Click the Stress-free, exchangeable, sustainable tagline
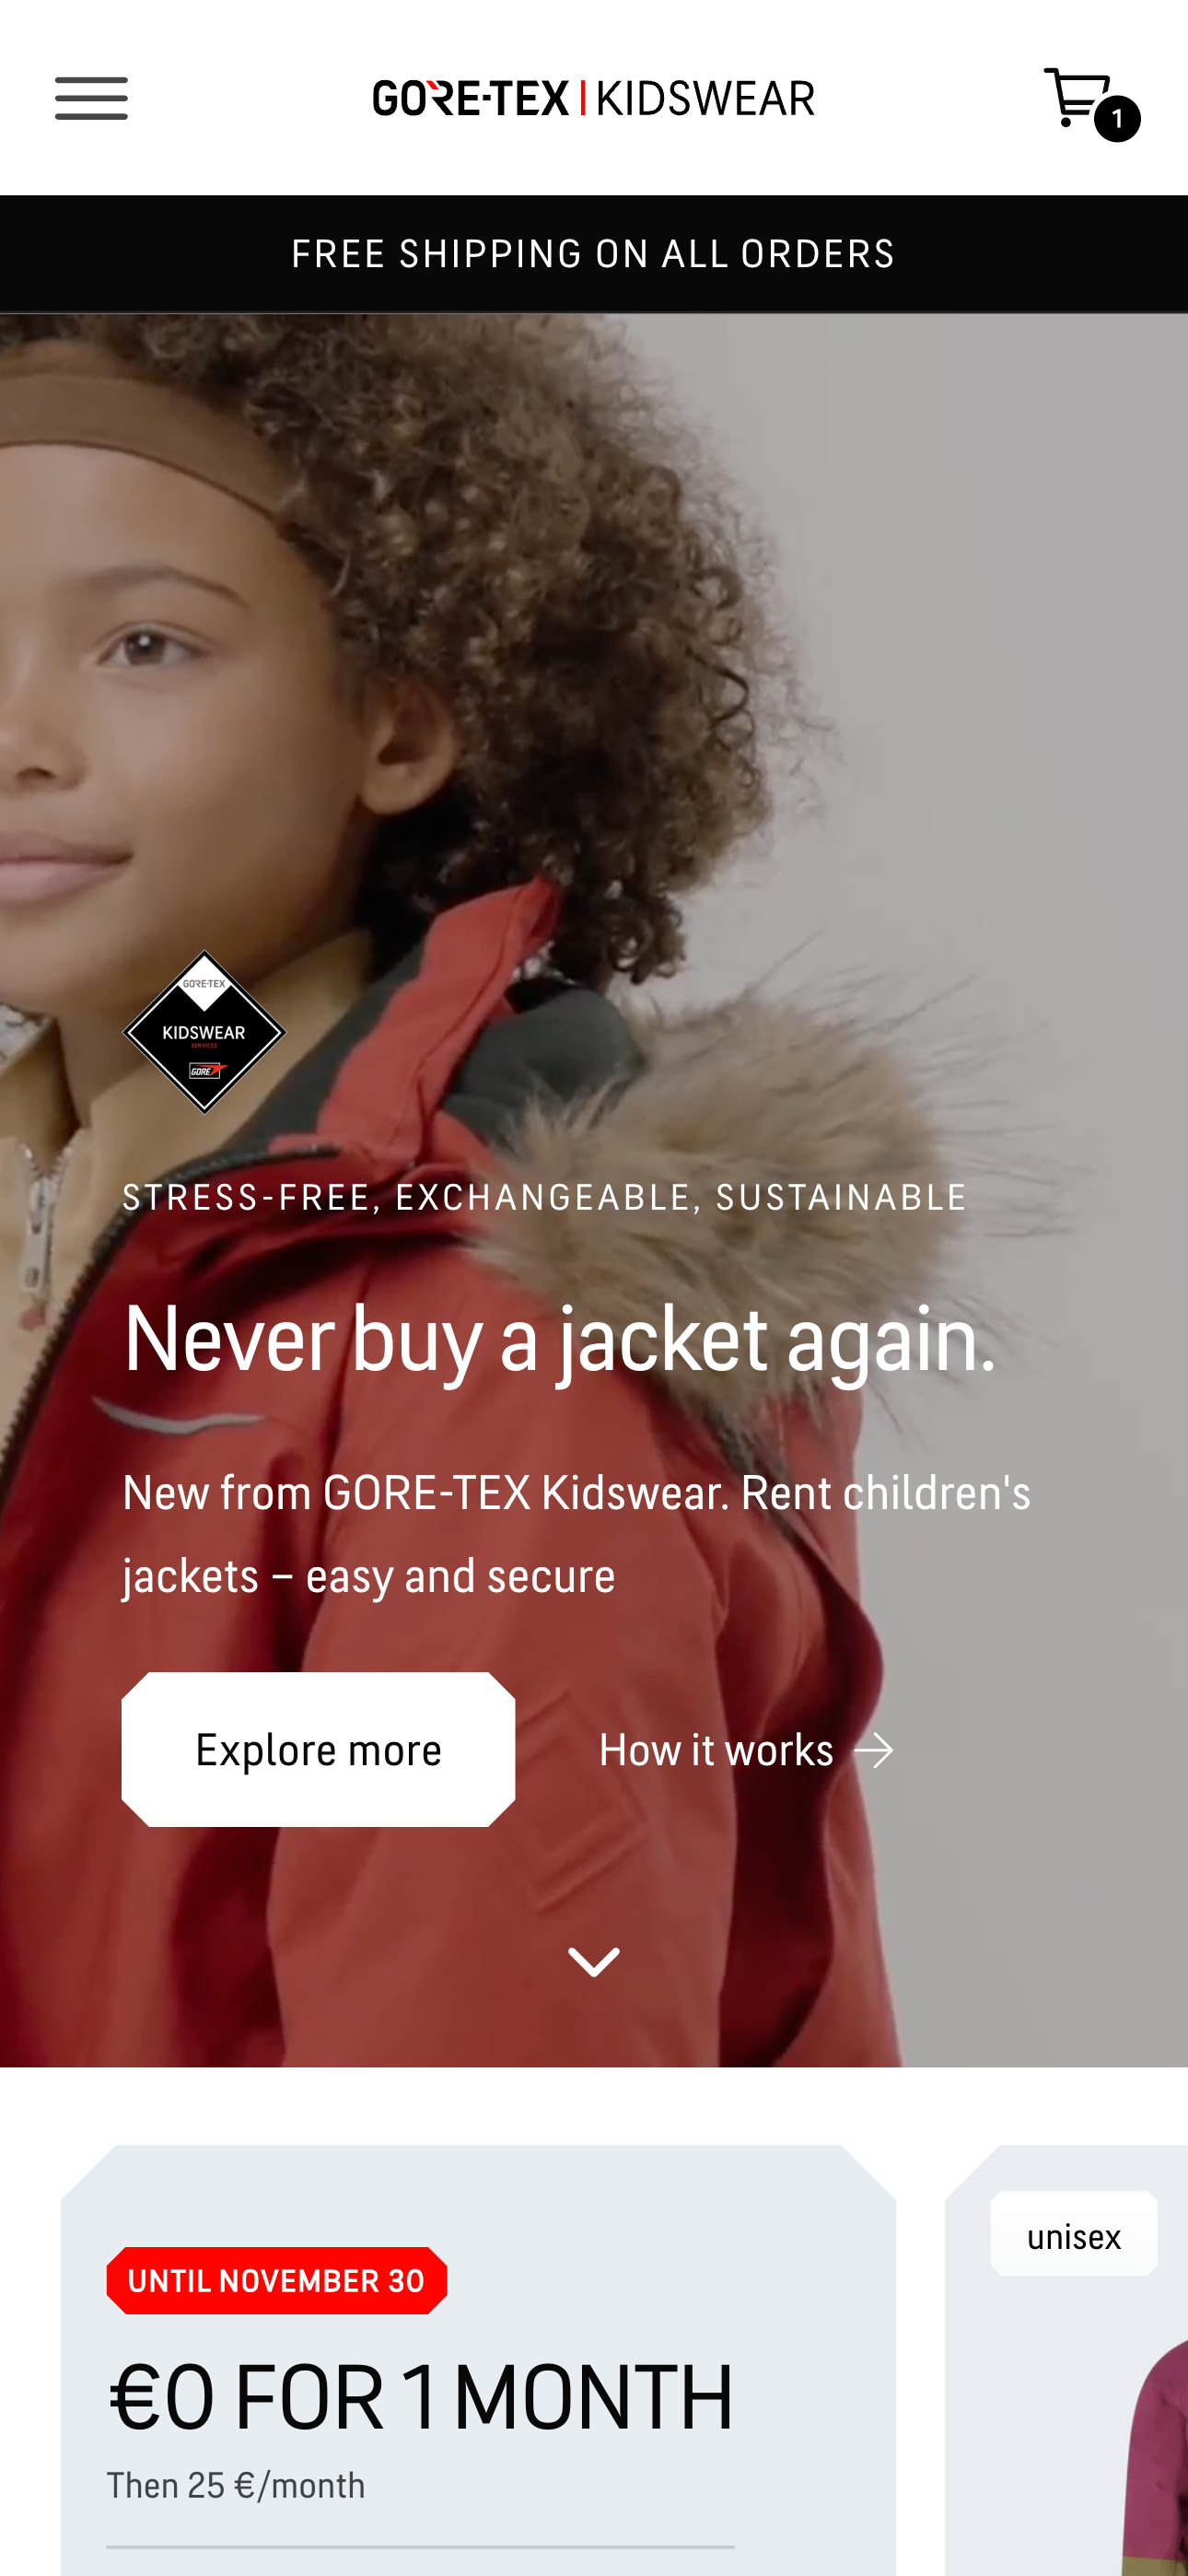 coord(544,1198)
